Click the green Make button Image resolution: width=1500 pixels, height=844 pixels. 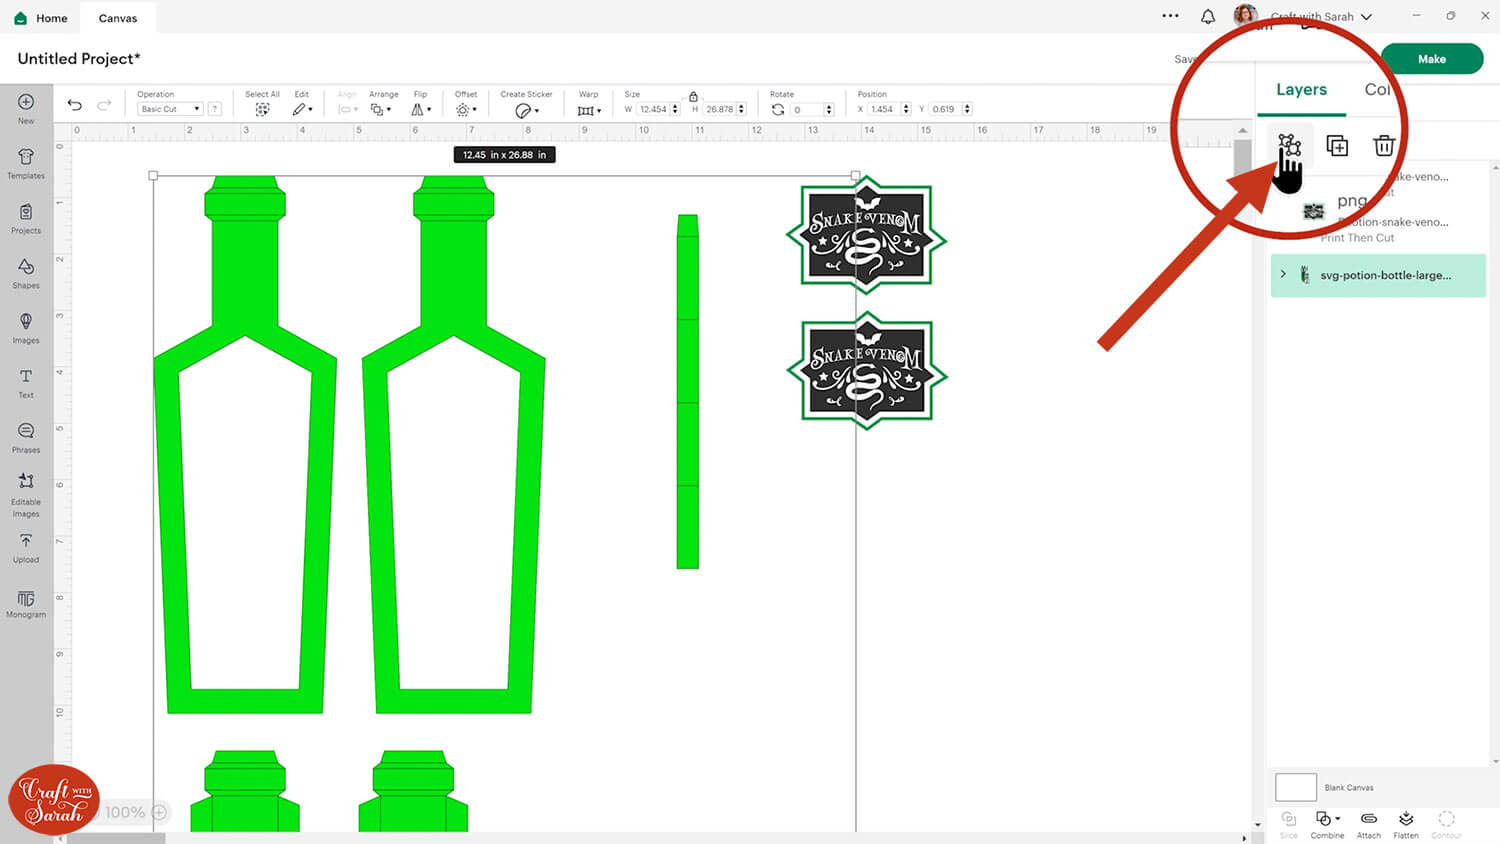point(1431,59)
